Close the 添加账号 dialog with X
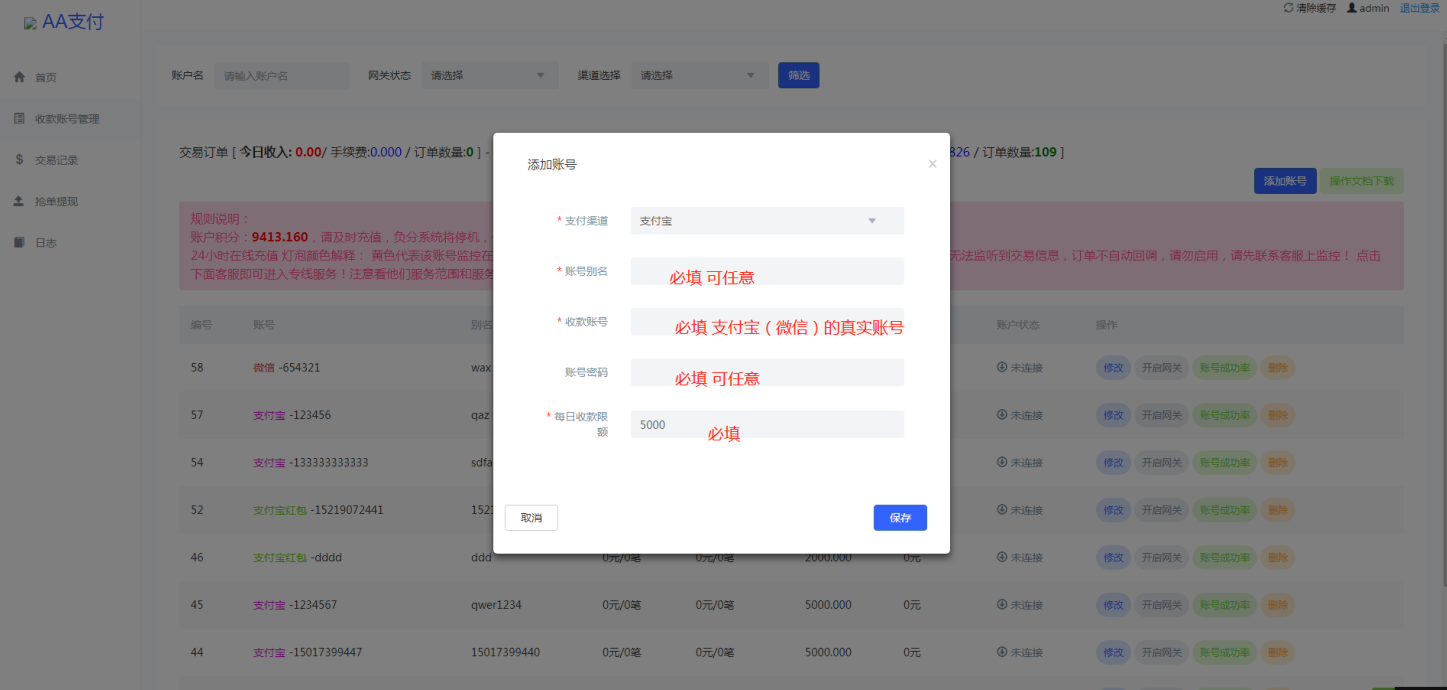 tap(932, 164)
